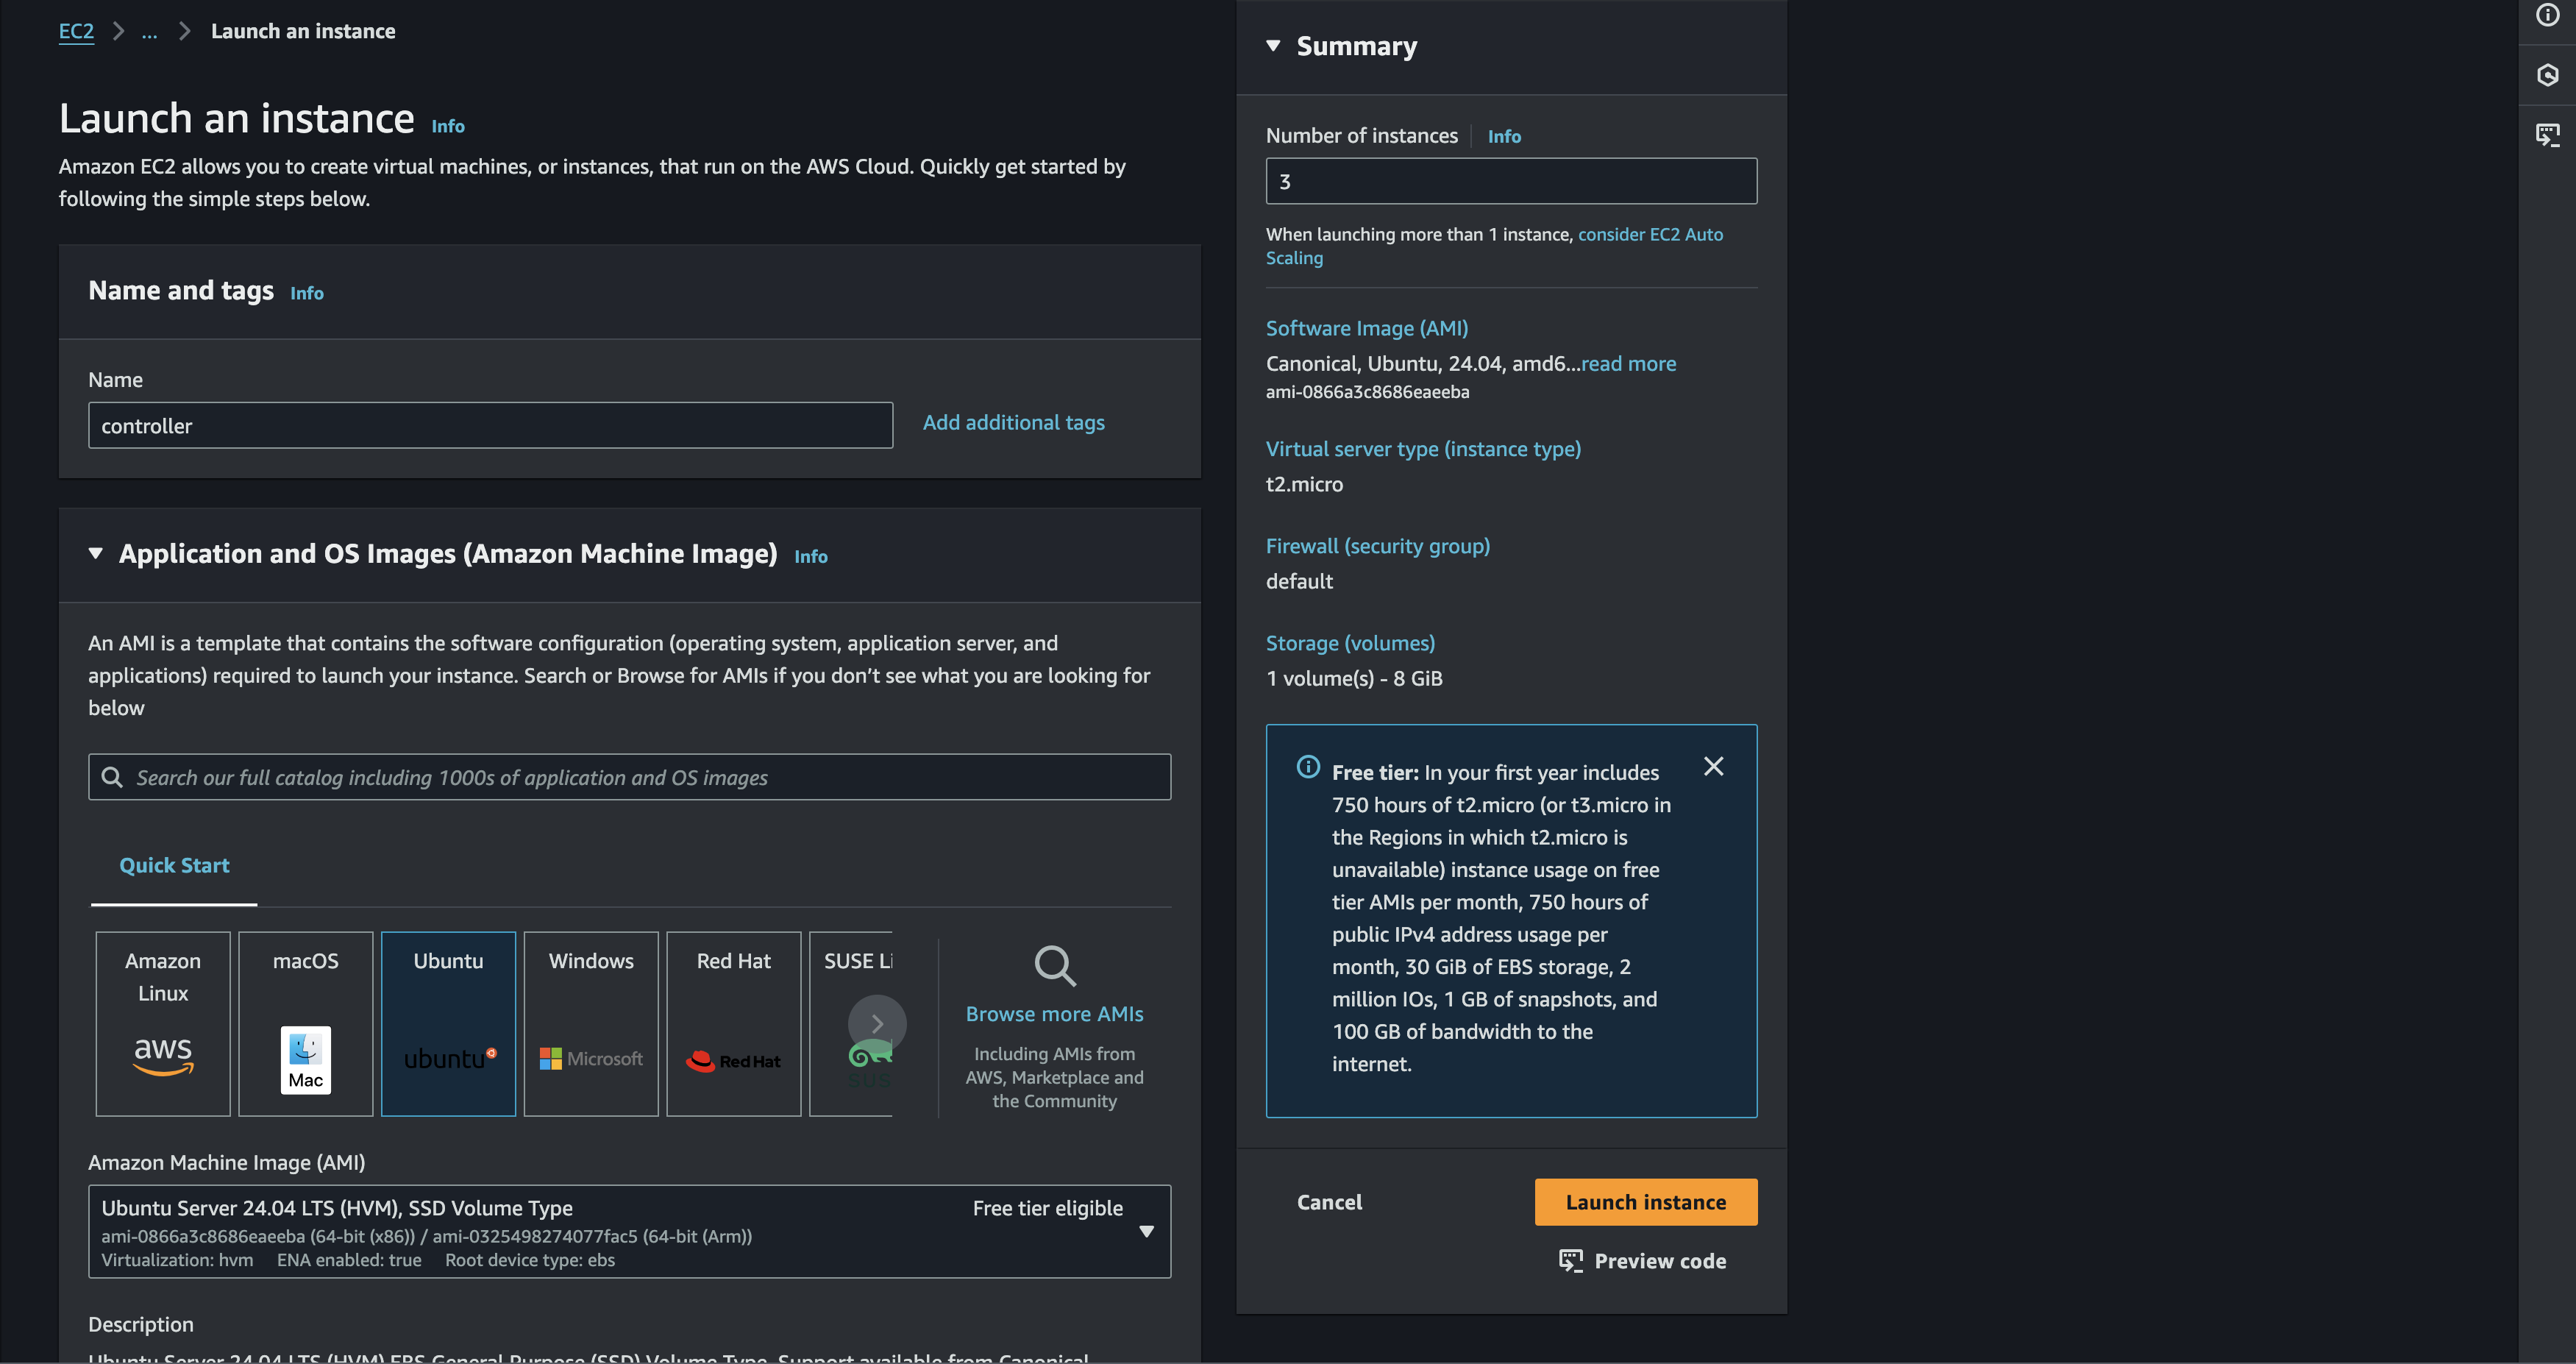Image resolution: width=2576 pixels, height=1364 pixels.
Task: Focus the AMI catalog search box
Action: 629,777
